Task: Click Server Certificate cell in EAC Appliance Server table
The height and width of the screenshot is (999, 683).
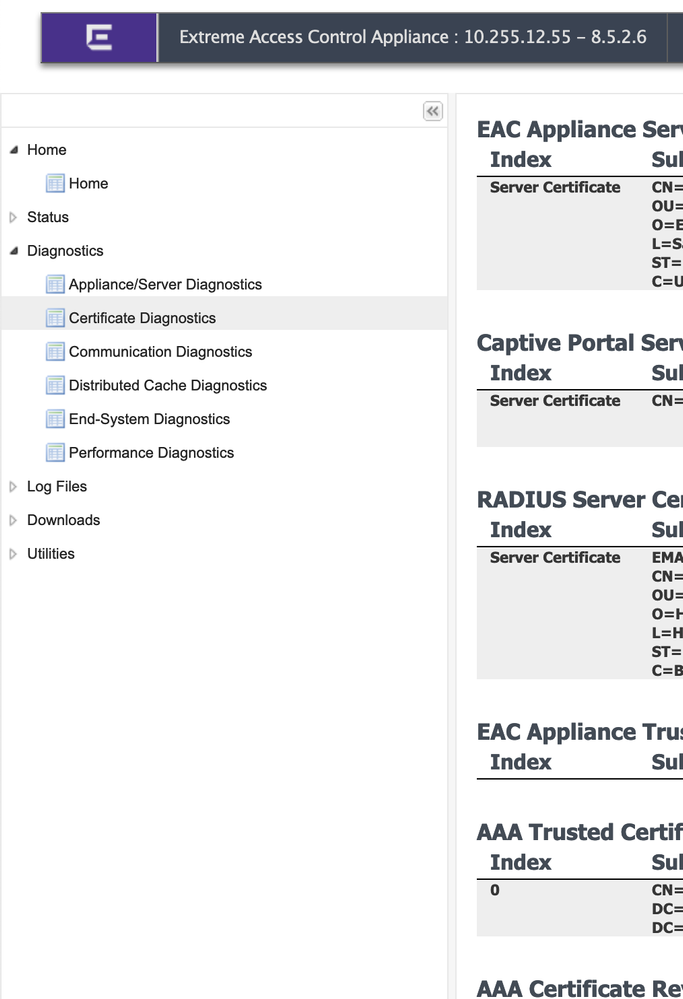Action: click(555, 187)
